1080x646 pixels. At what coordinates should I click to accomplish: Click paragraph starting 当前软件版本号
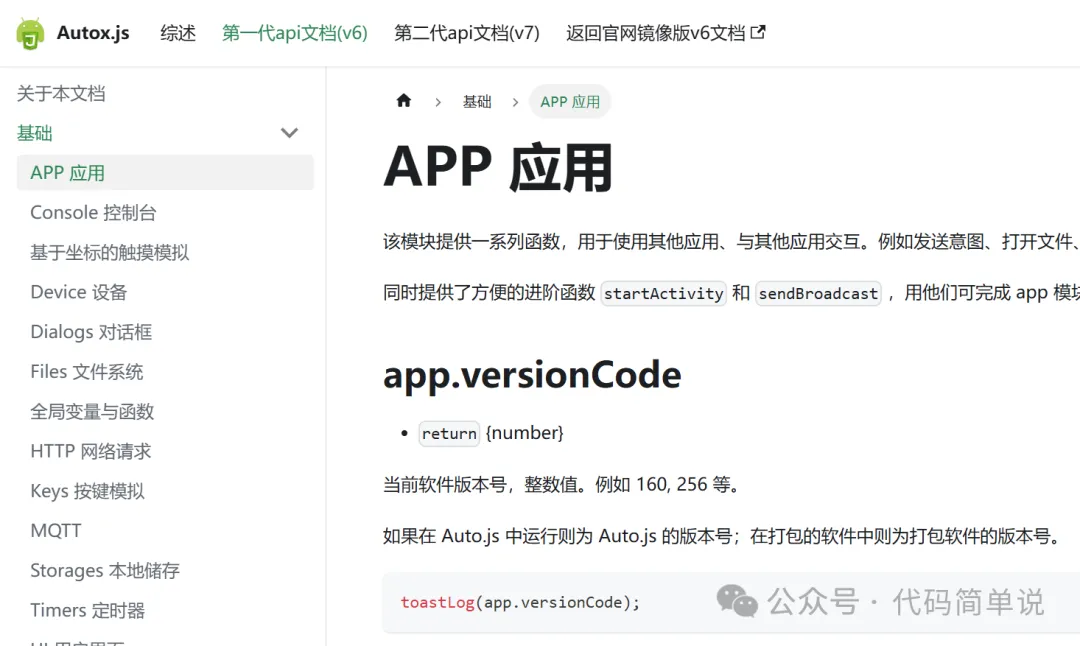[x=563, y=484]
